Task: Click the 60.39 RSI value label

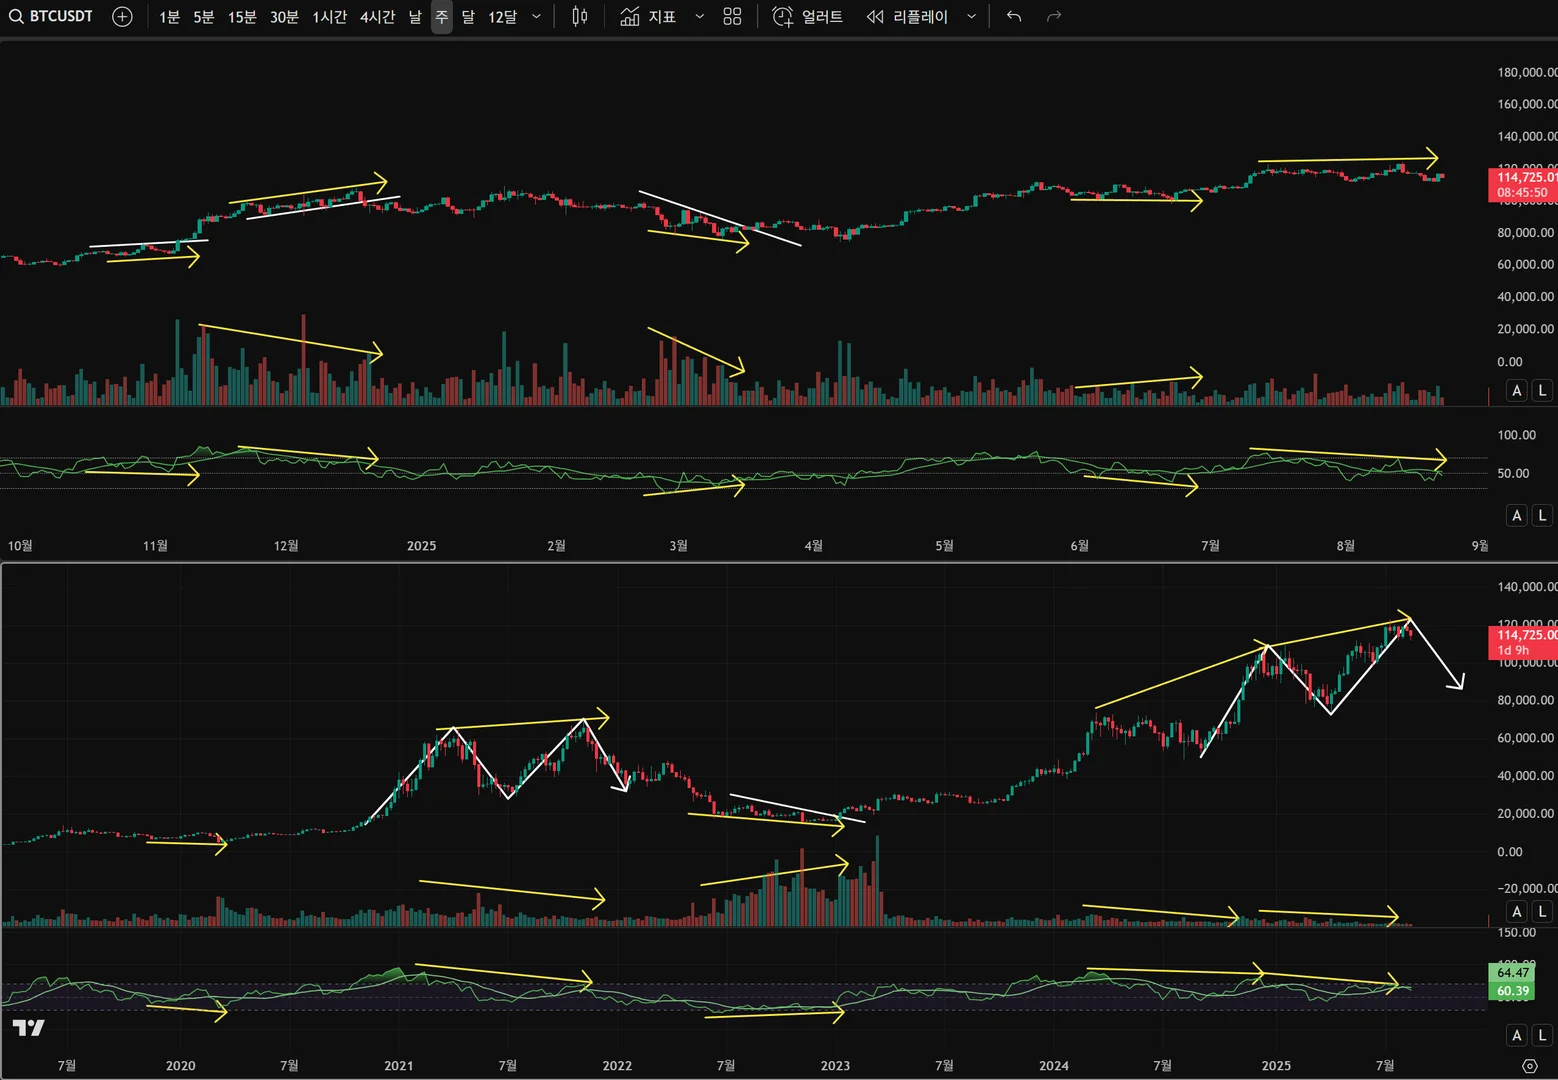Action: (x=1512, y=992)
